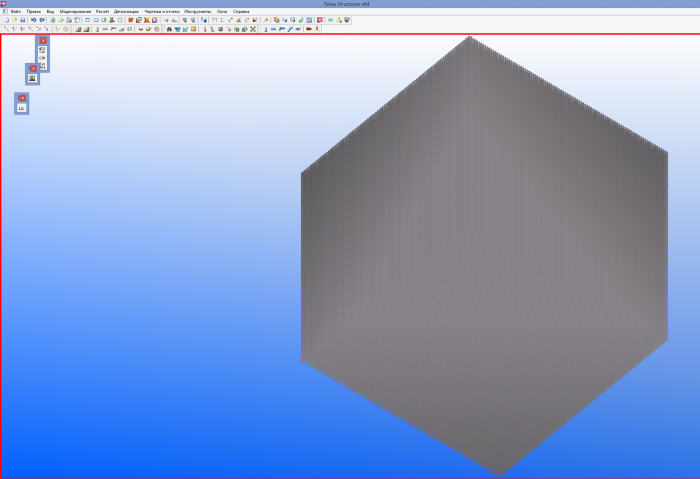
Task: Close the lowest floating toolbar
Action: tap(22, 98)
